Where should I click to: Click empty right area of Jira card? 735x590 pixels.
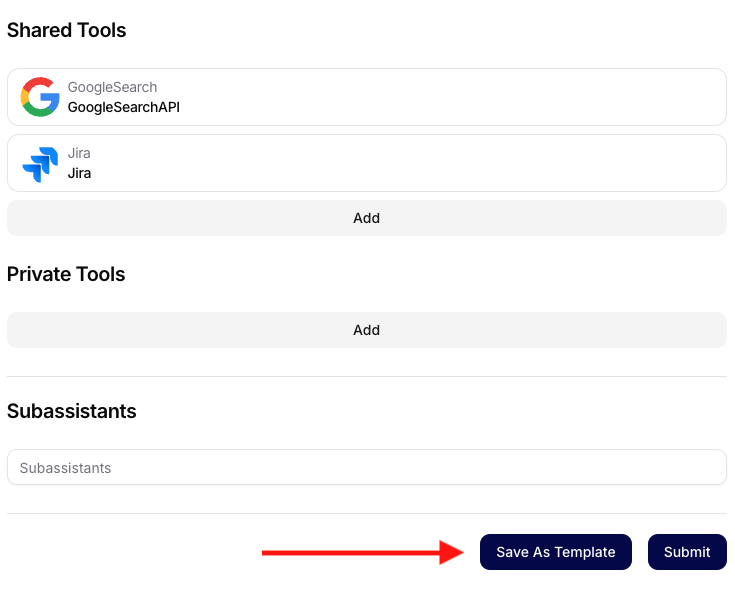pos(500,163)
